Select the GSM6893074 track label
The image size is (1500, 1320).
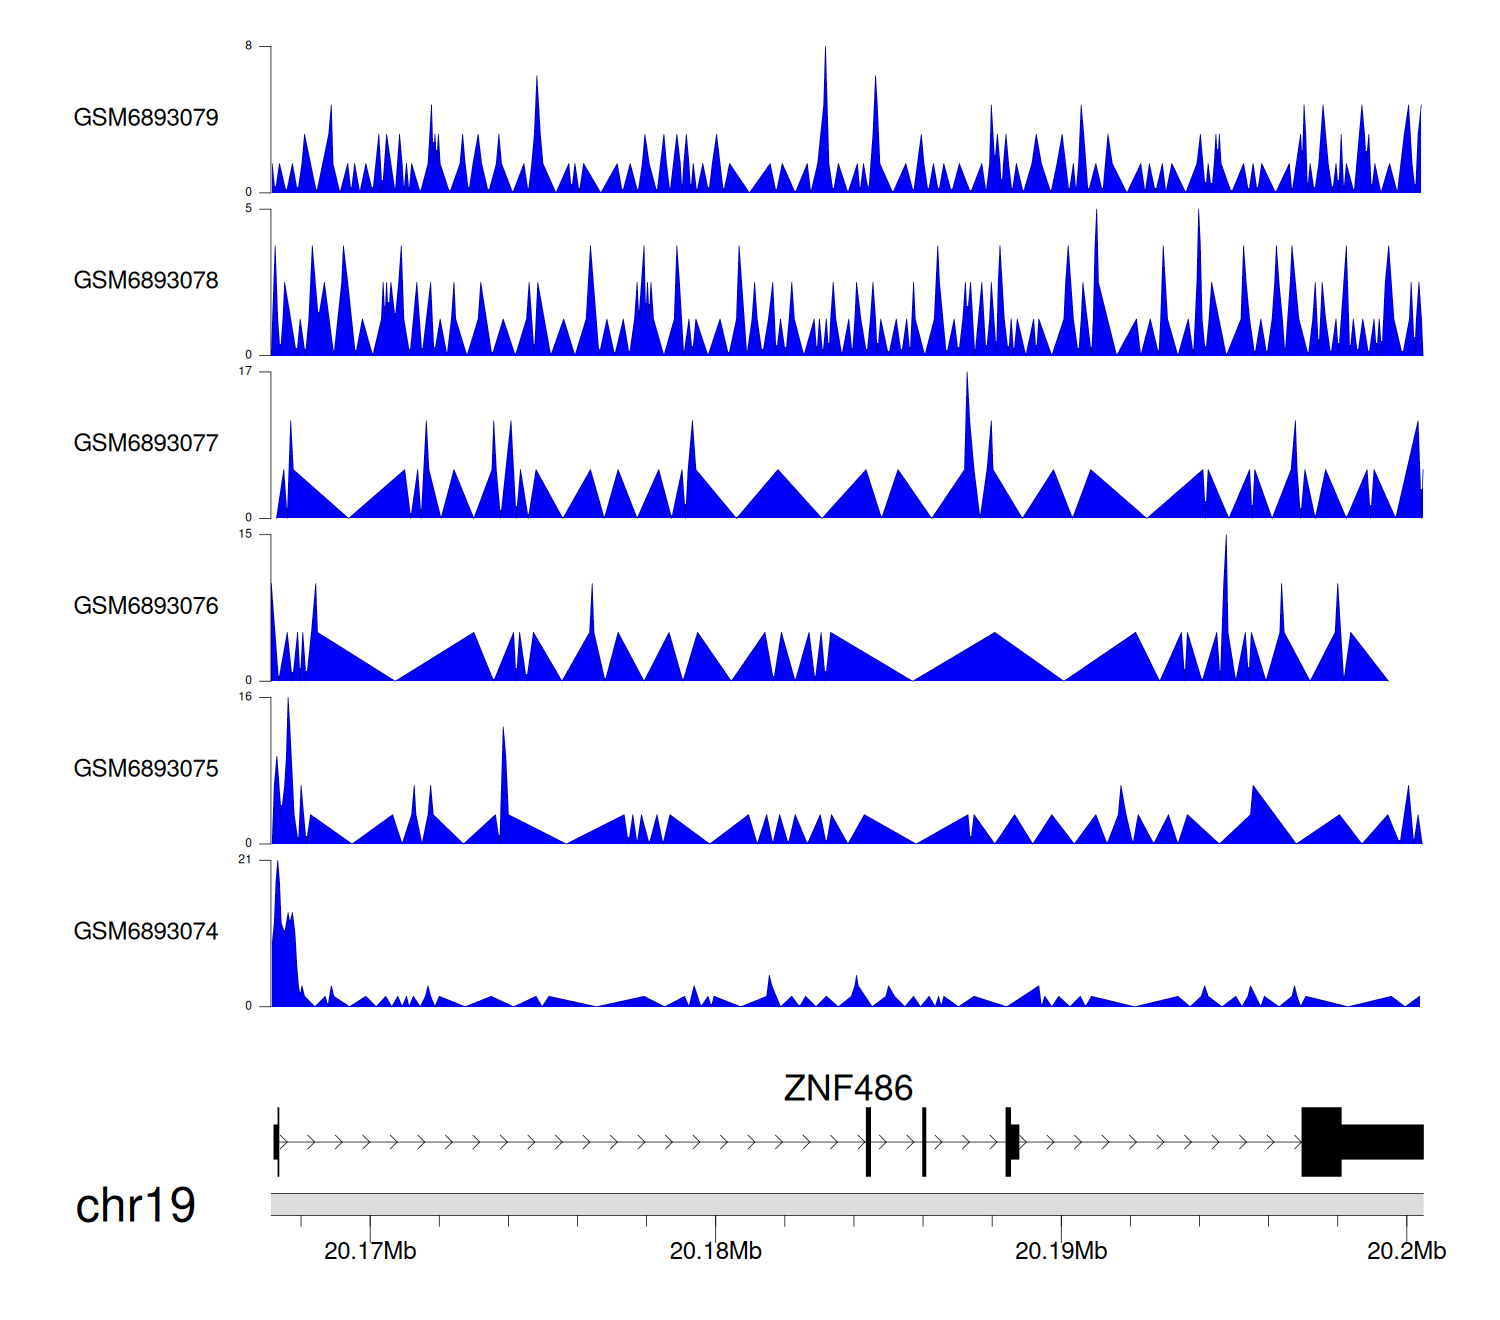pyautogui.click(x=146, y=932)
